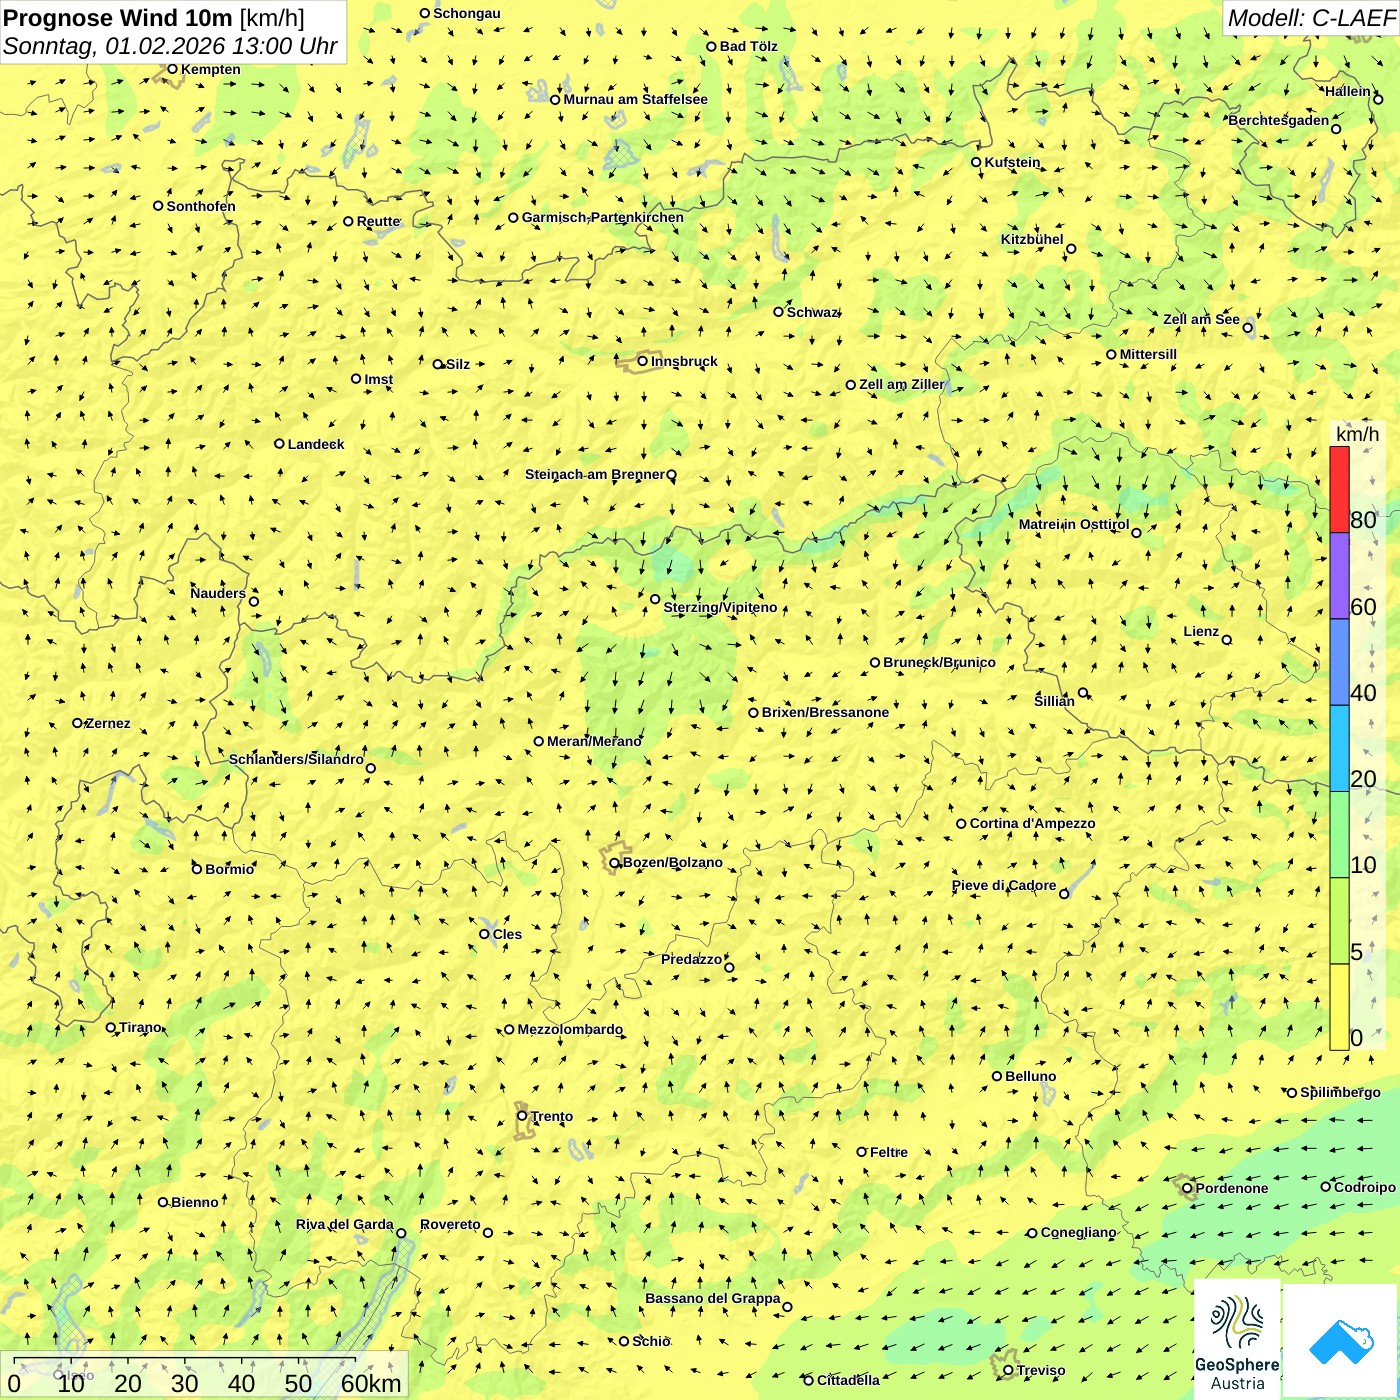Screen dimensions: 1400x1400
Task: Click the Sterzing/Vipiteno marker
Action: tap(655, 599)
